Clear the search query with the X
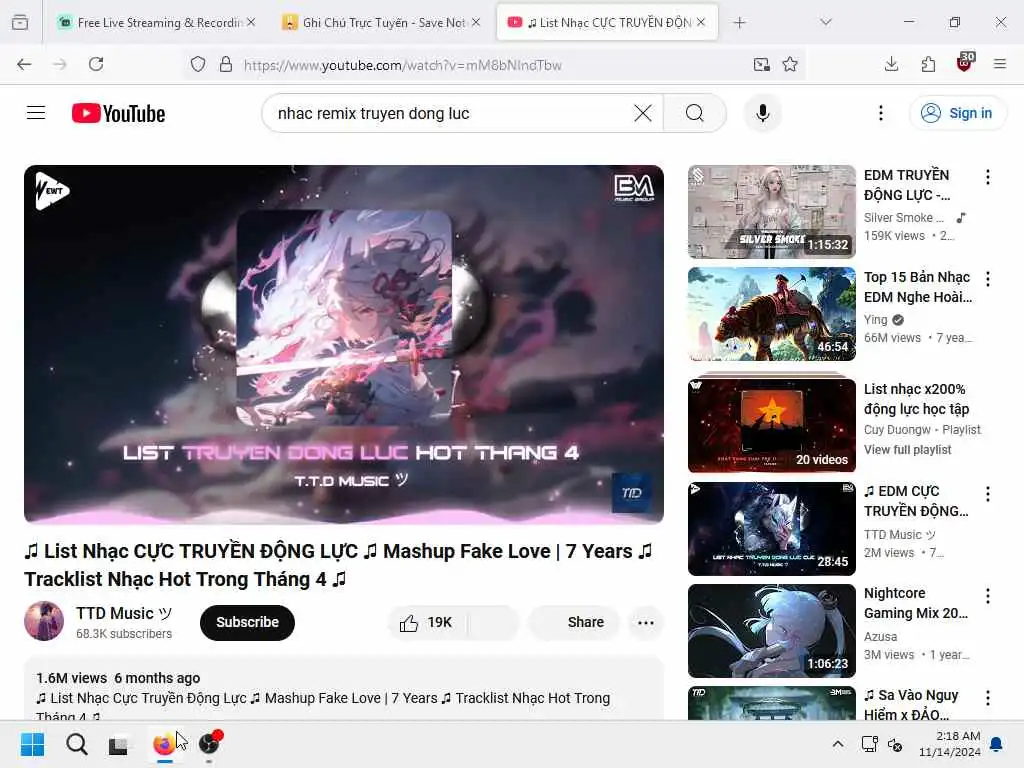 click(643, 113)
